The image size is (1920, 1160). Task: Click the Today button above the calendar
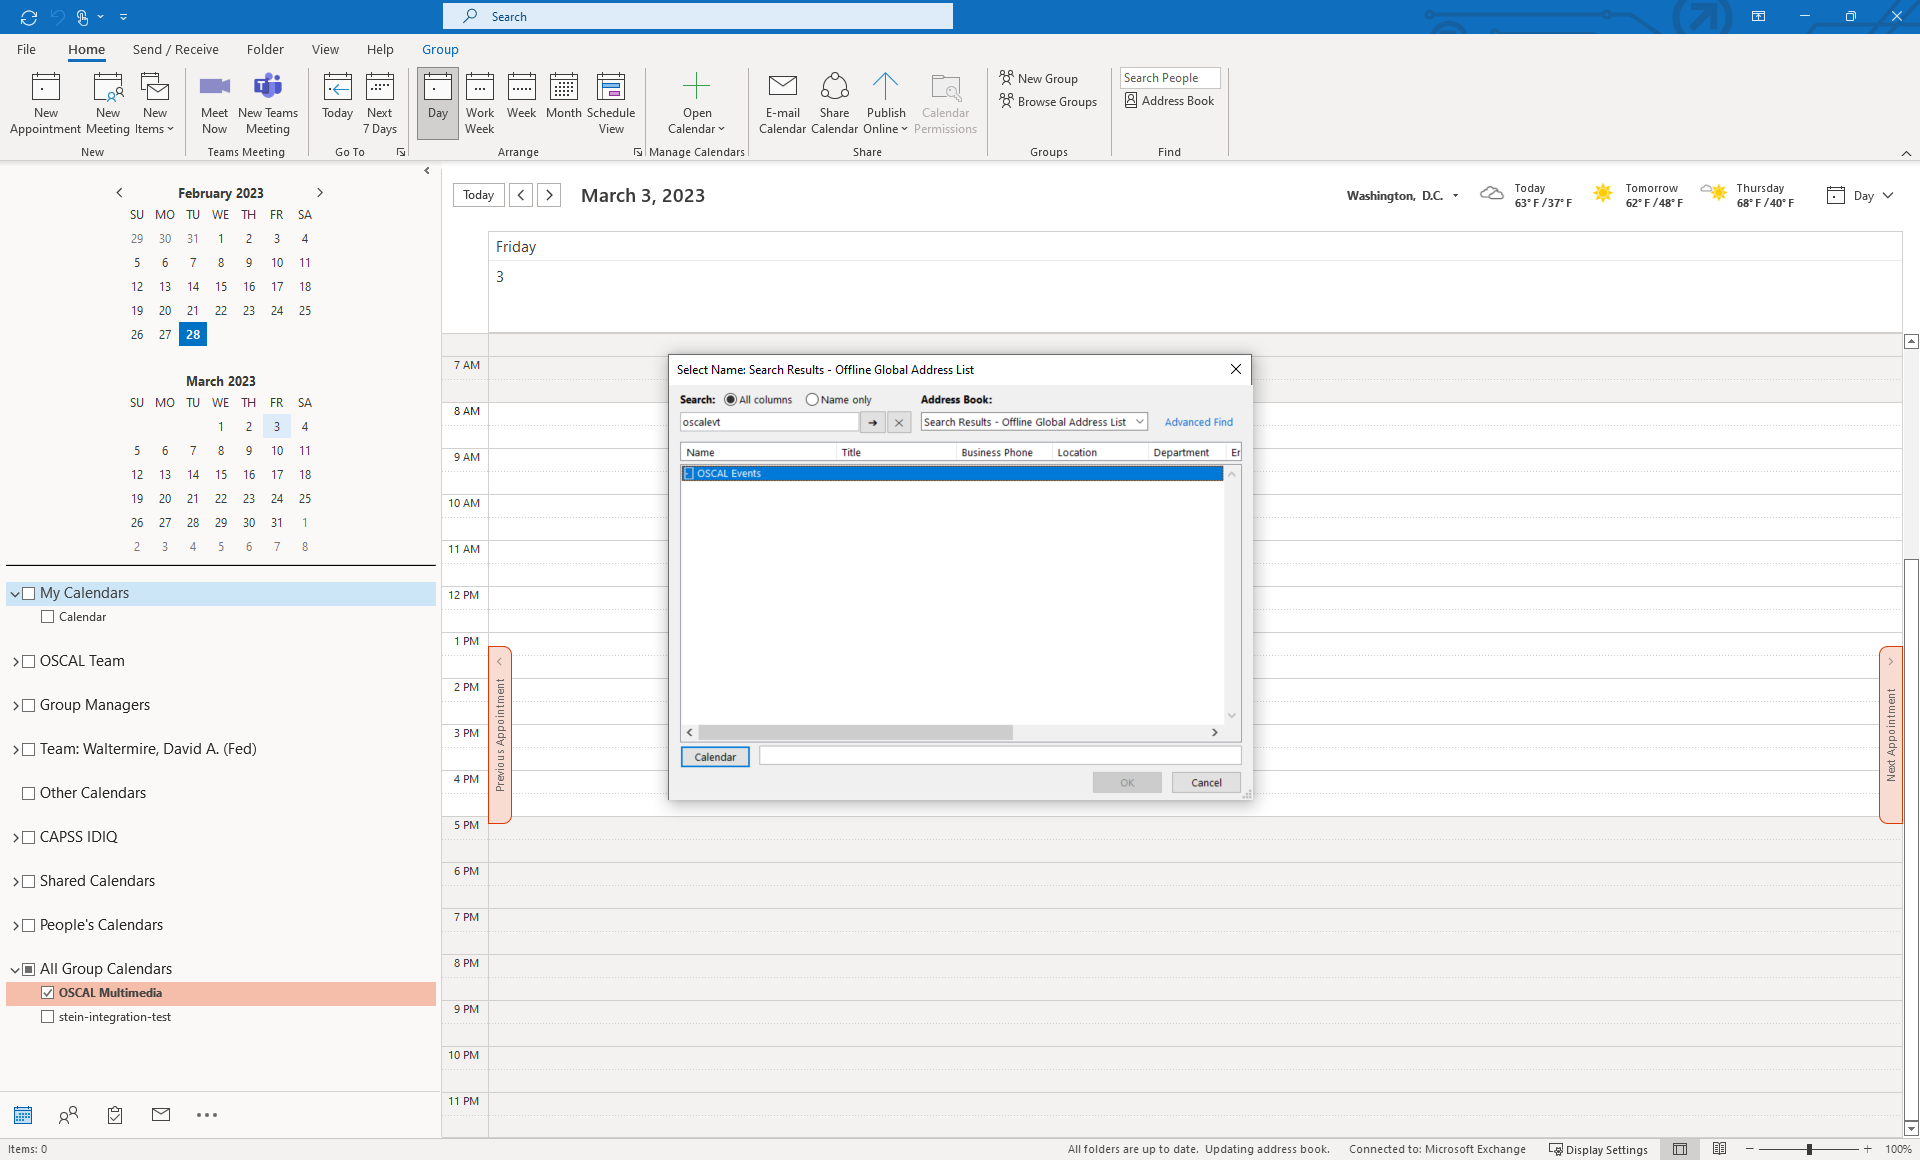(x=478, y=195)
